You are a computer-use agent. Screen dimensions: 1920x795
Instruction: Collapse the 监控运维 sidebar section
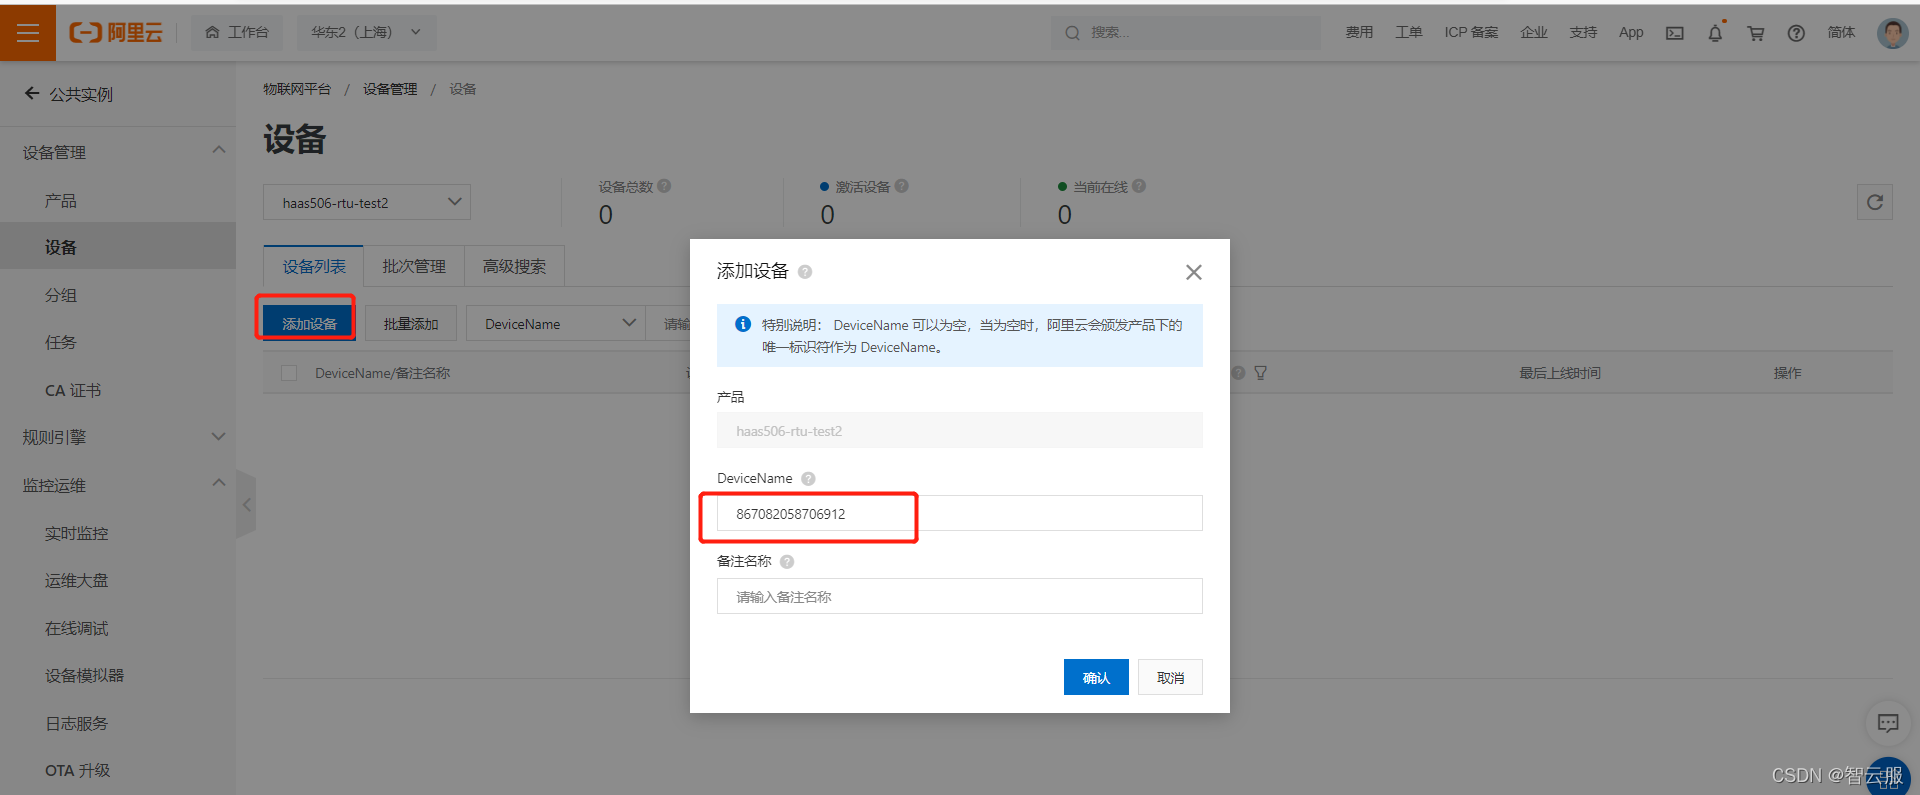(x=218, y=483)
